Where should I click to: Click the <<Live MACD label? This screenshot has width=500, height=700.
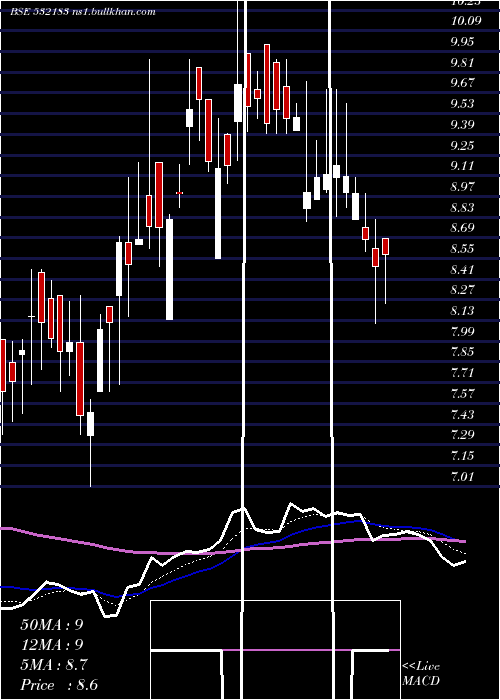421,673
